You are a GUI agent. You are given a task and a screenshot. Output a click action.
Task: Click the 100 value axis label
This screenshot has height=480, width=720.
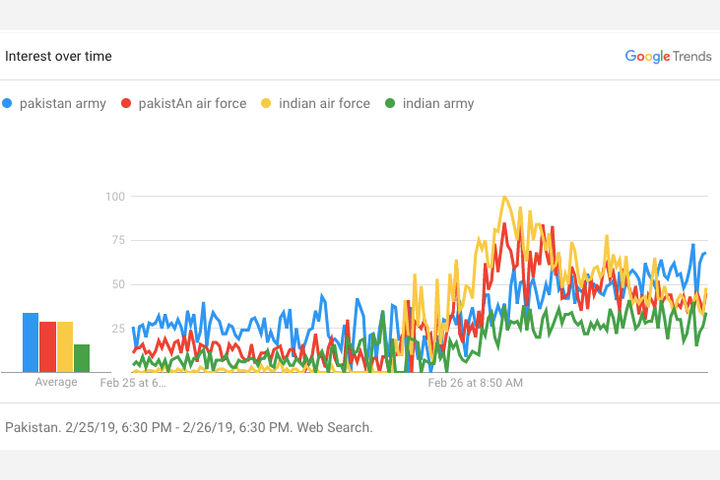tap(114, 196)
